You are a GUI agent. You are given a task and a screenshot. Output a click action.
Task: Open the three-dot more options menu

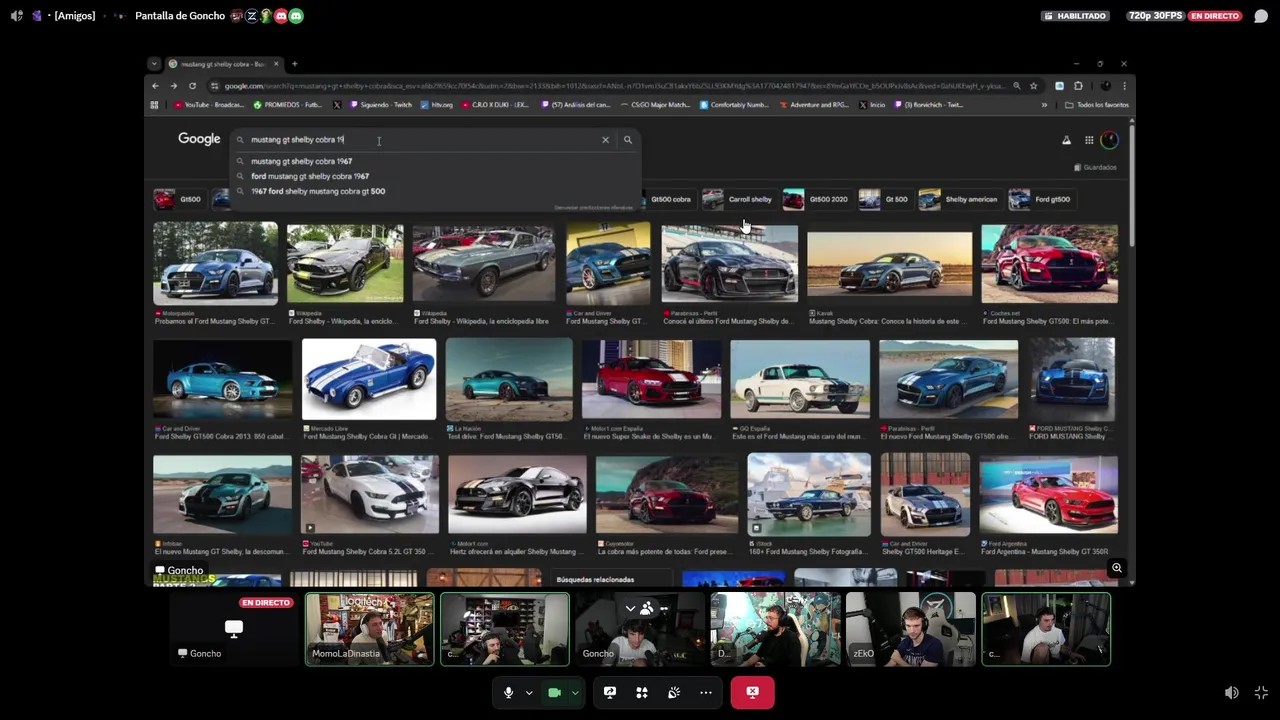[x=706, y=692]
